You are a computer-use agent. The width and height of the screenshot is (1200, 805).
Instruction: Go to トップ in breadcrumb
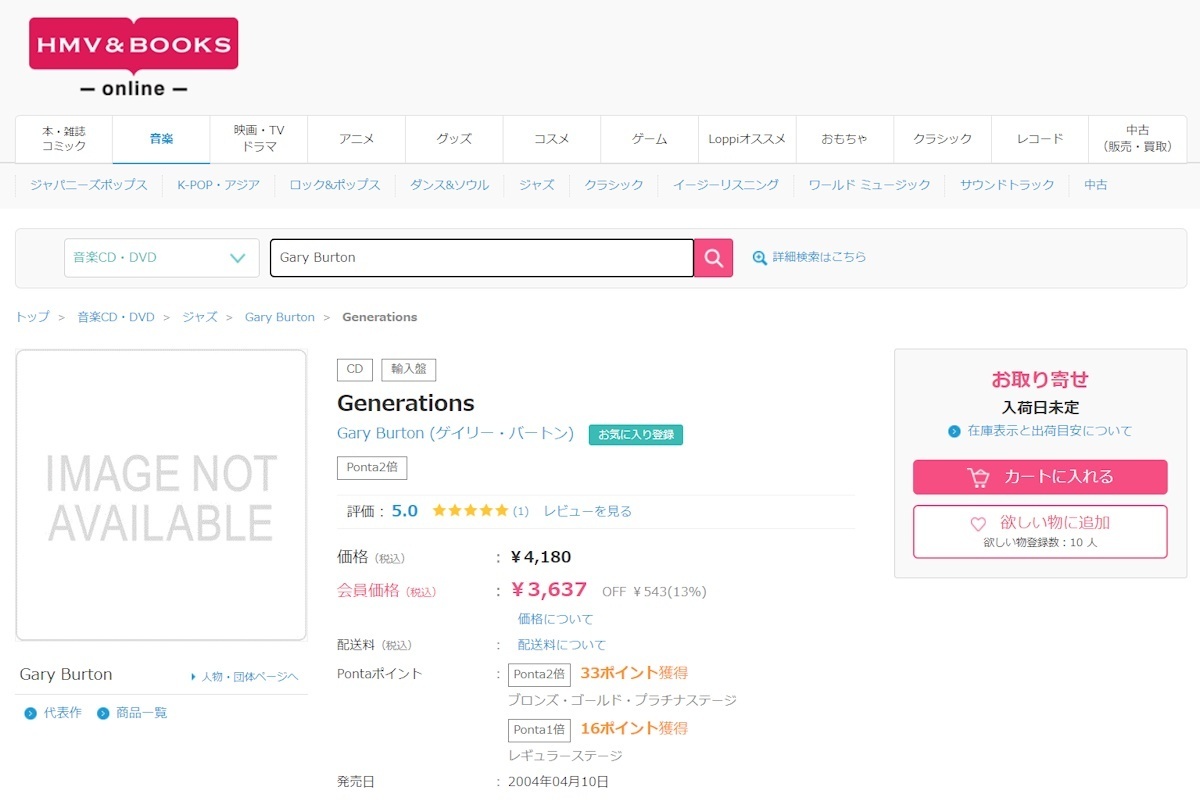click(32, 317)
